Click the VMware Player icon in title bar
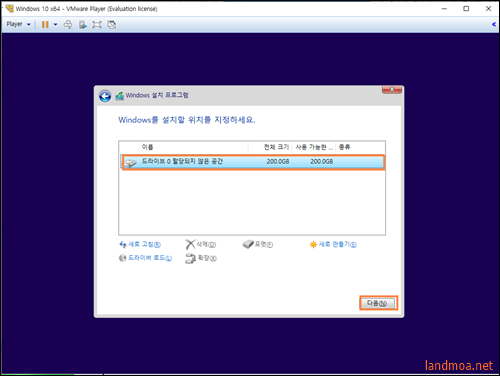Screen dimensions: 500x376 [x=10, y=8]
